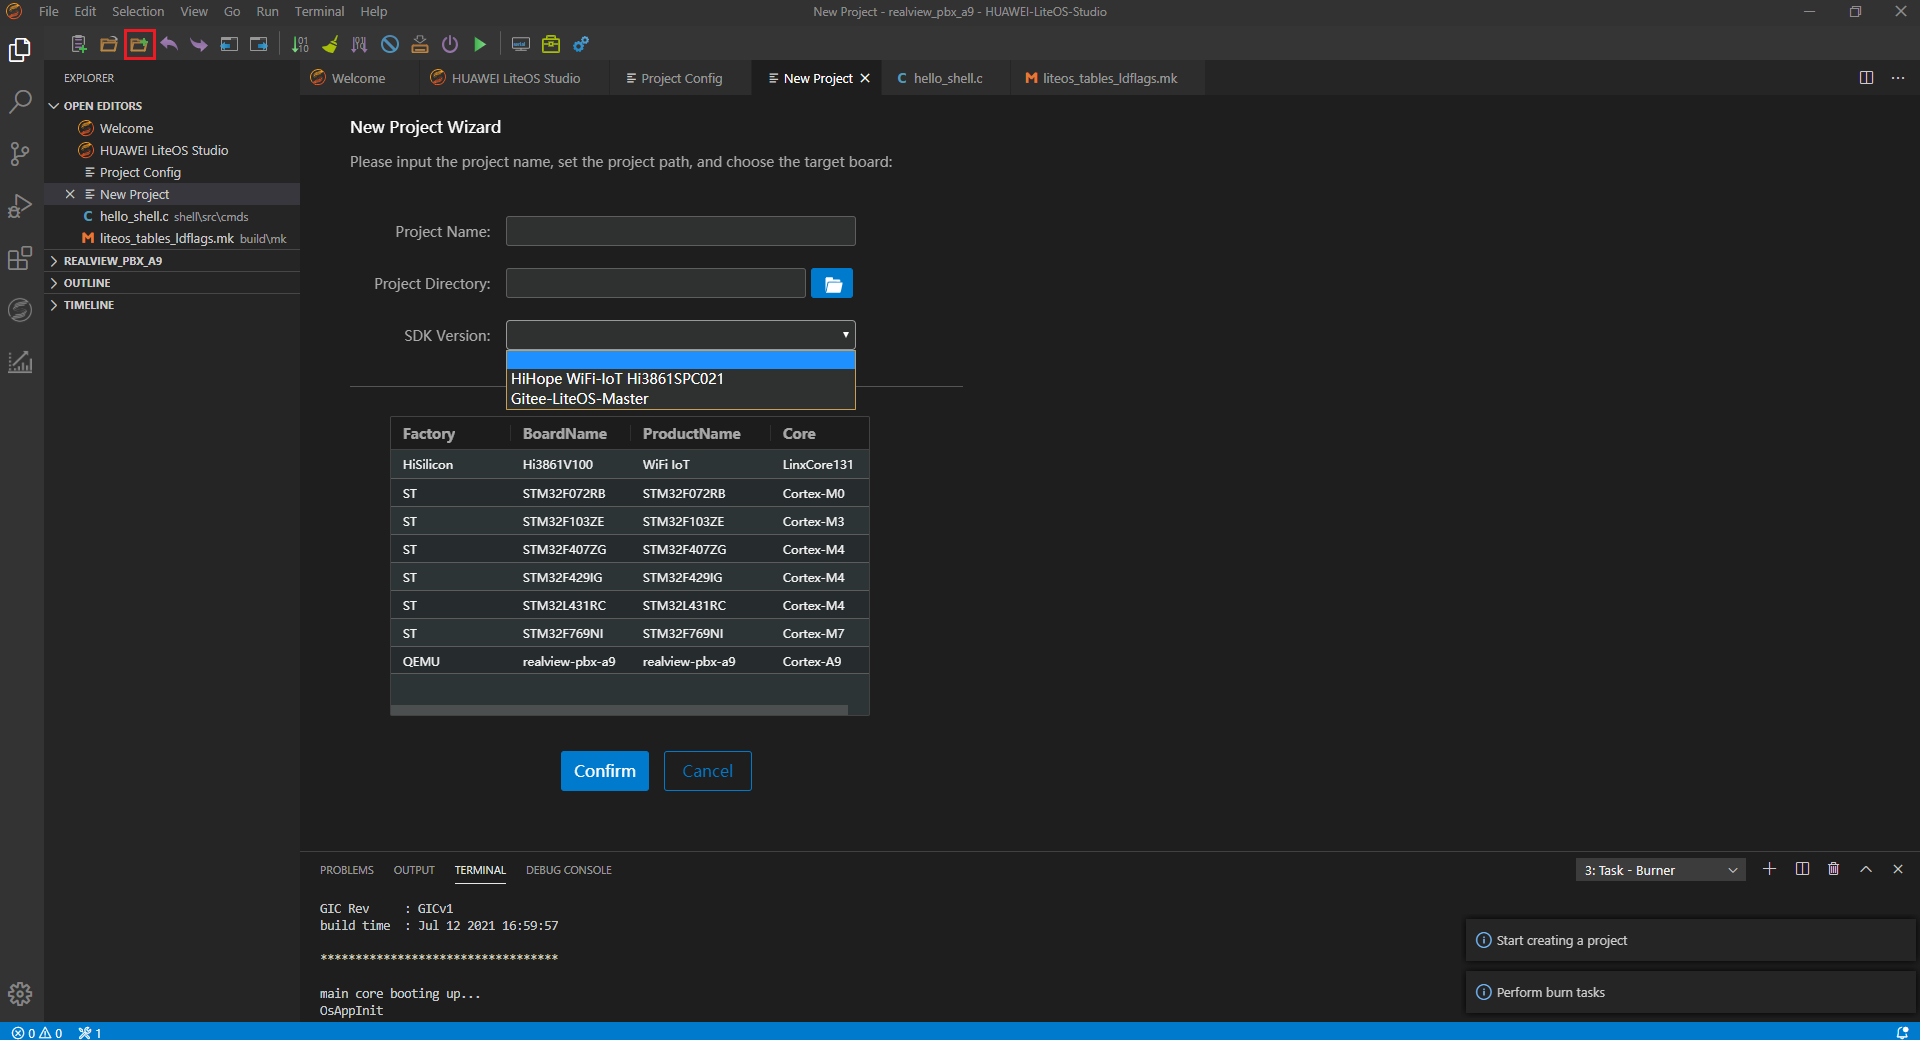Image resolution: width=1920 pixels, height=1040 pixels.
Task: Click the purple power restart icon
Action: [x=450, y=44]
